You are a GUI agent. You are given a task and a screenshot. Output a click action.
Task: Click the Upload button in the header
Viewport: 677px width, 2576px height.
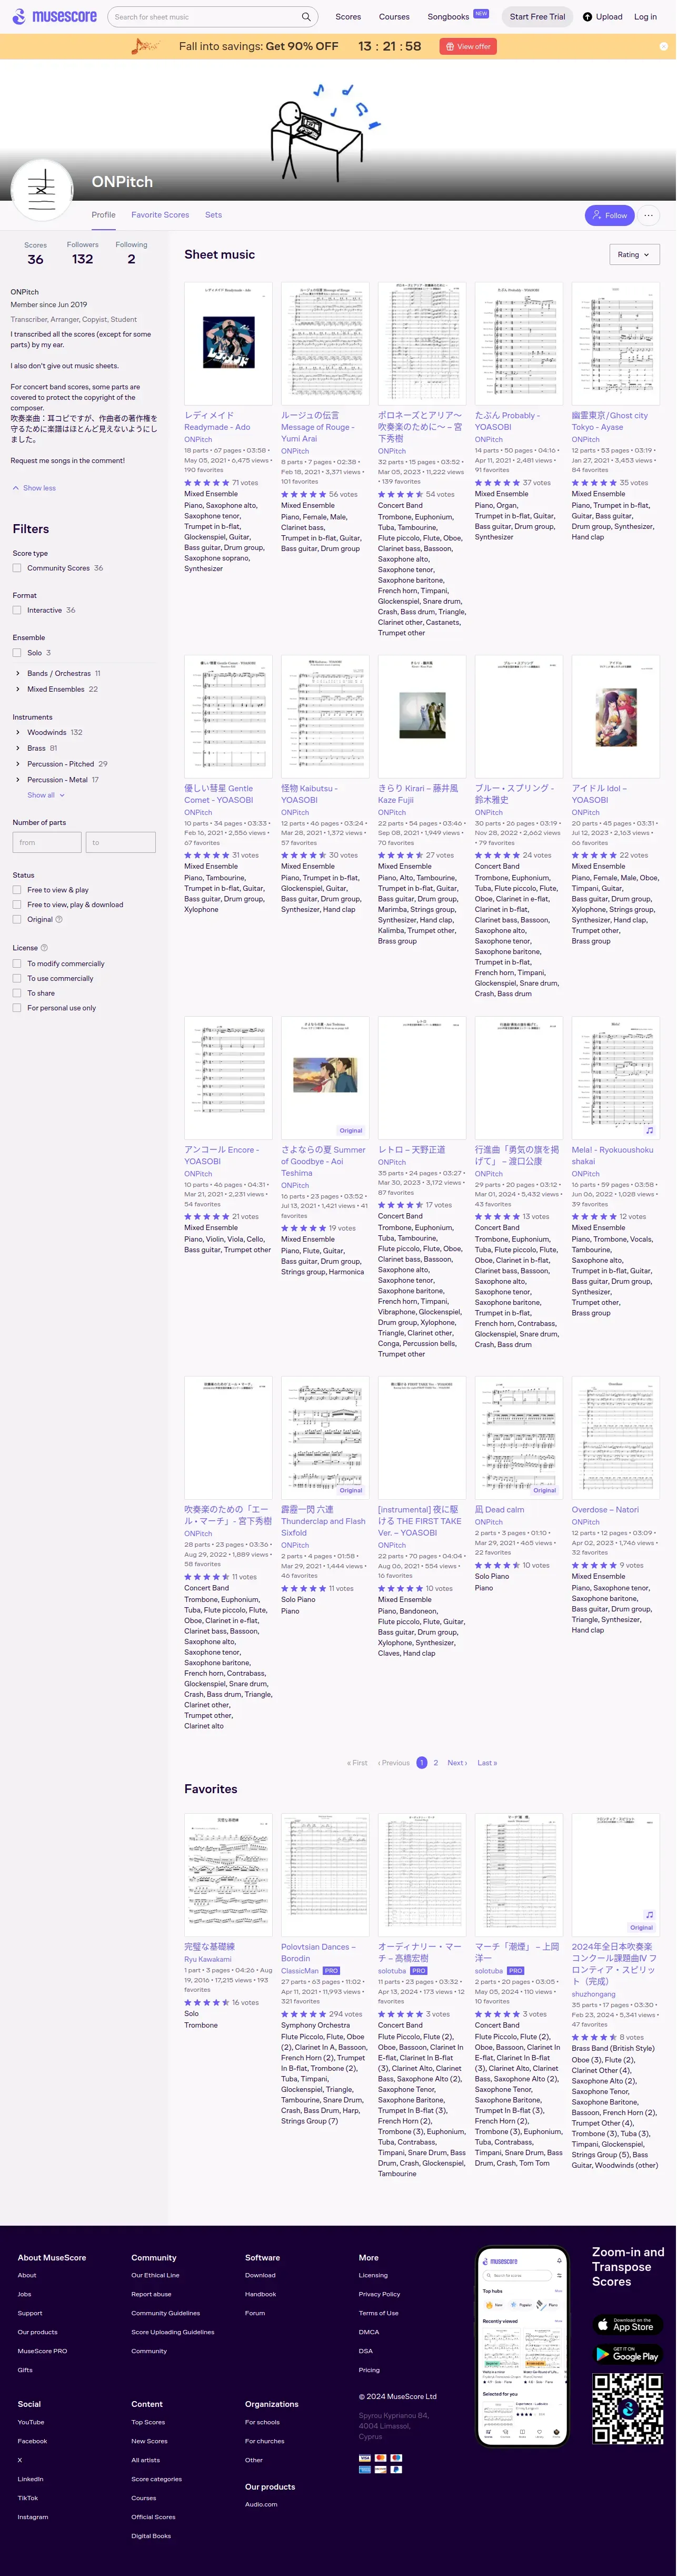[x=602, y=16]
